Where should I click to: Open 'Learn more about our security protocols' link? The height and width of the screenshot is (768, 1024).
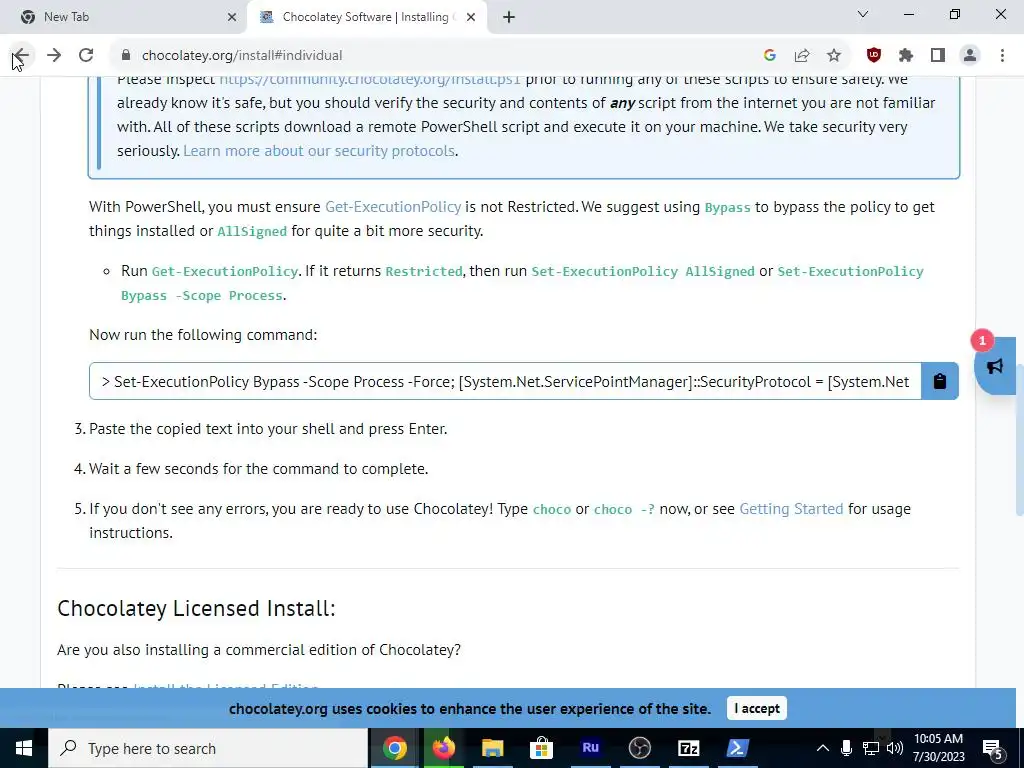click(319, 151)
